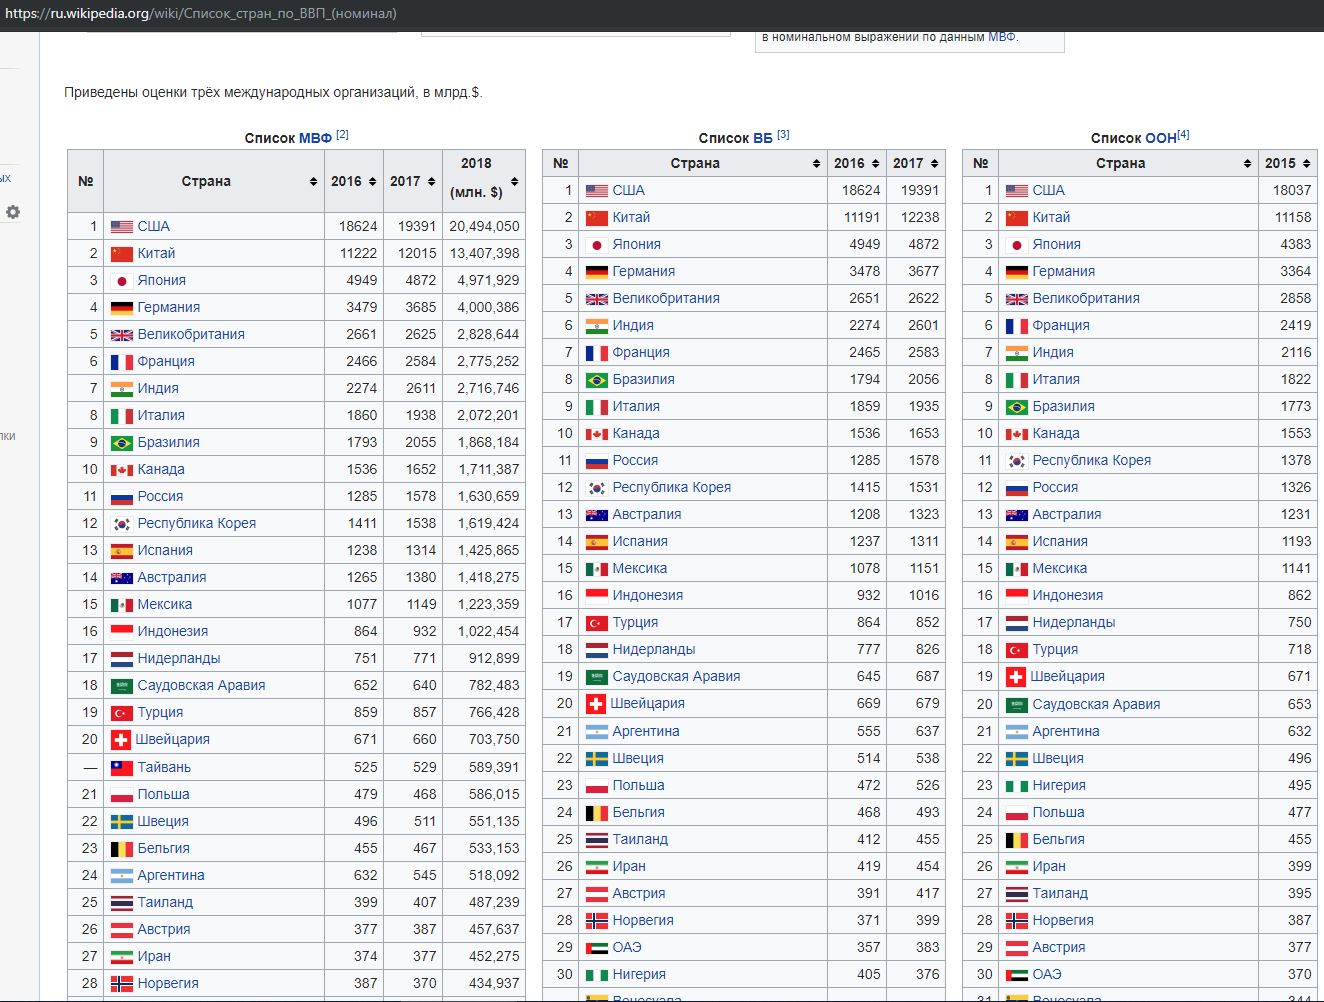Click the South Korea flag in the UN list
Image resolution: width=1324 pixels, height=1002 pixels.
(1017, 461)
